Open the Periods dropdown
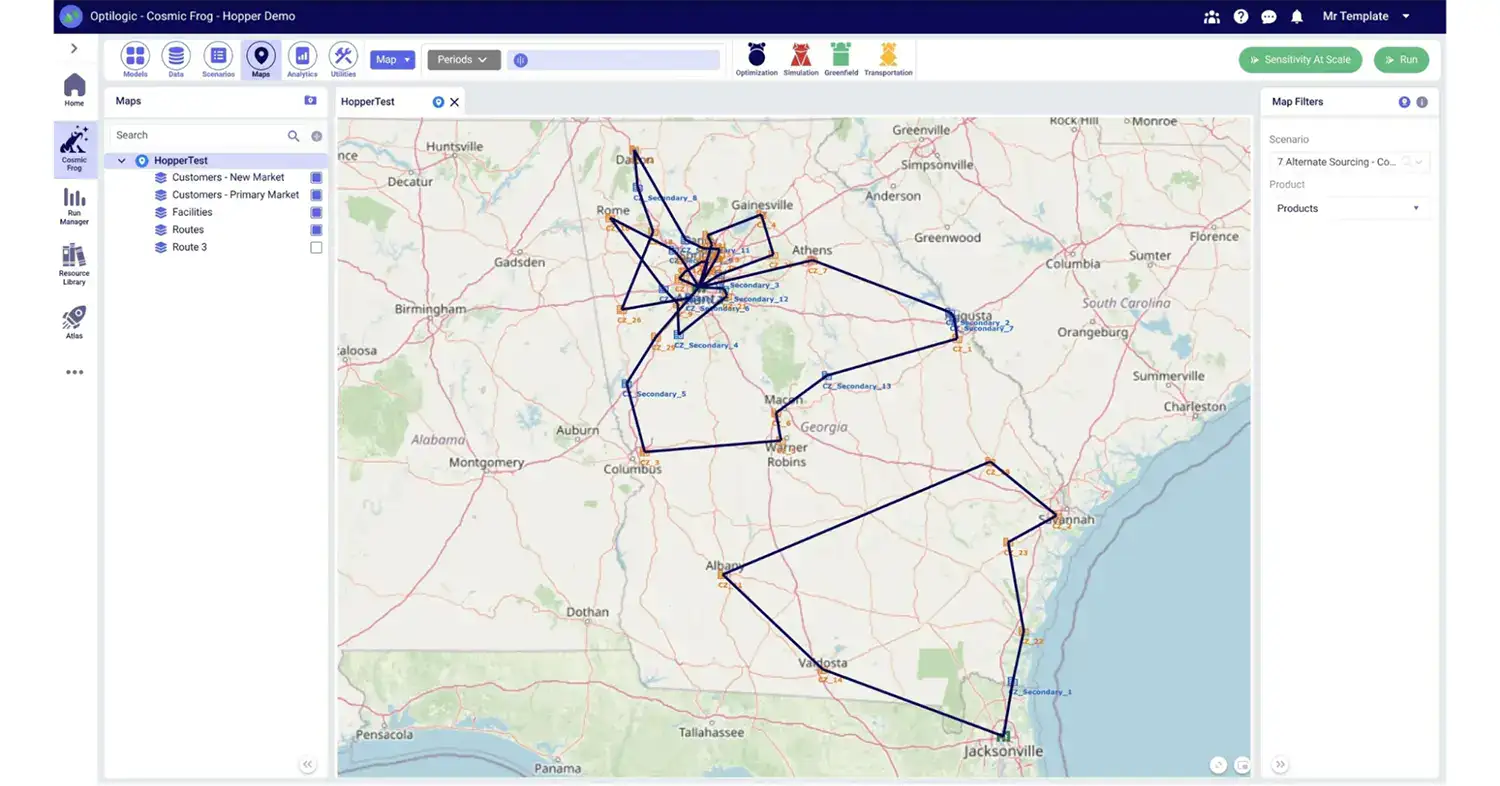1500x786 pixels. [x=462, y=59]
